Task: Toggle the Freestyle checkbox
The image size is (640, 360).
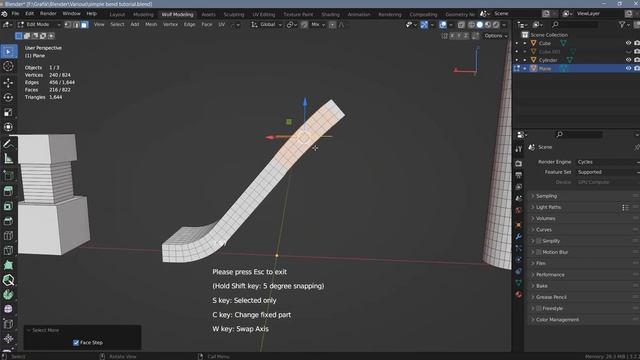Action: 539,309
